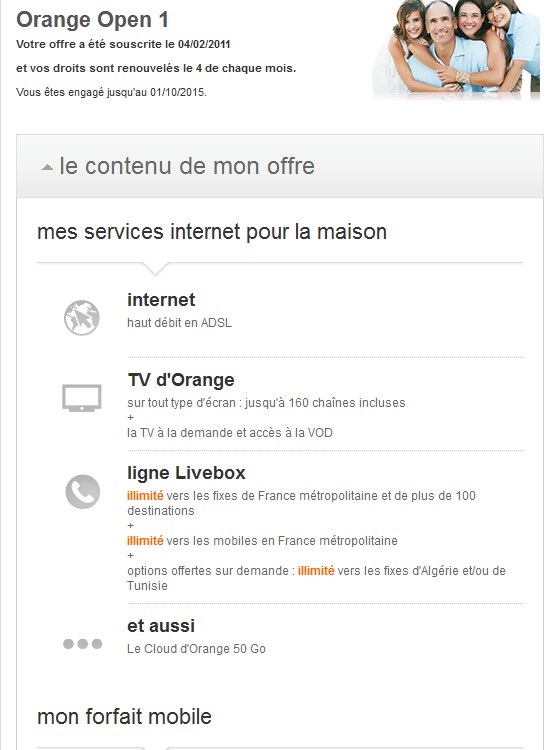Click first illimité label under ligne Livebox
Screen dimensions: 546x750
click(x=145, y=496)
